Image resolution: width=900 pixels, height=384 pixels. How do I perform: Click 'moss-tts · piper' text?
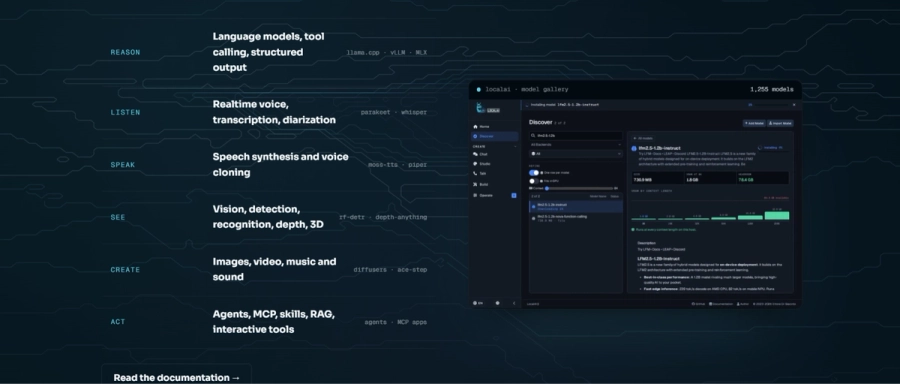tap(398, 165)
